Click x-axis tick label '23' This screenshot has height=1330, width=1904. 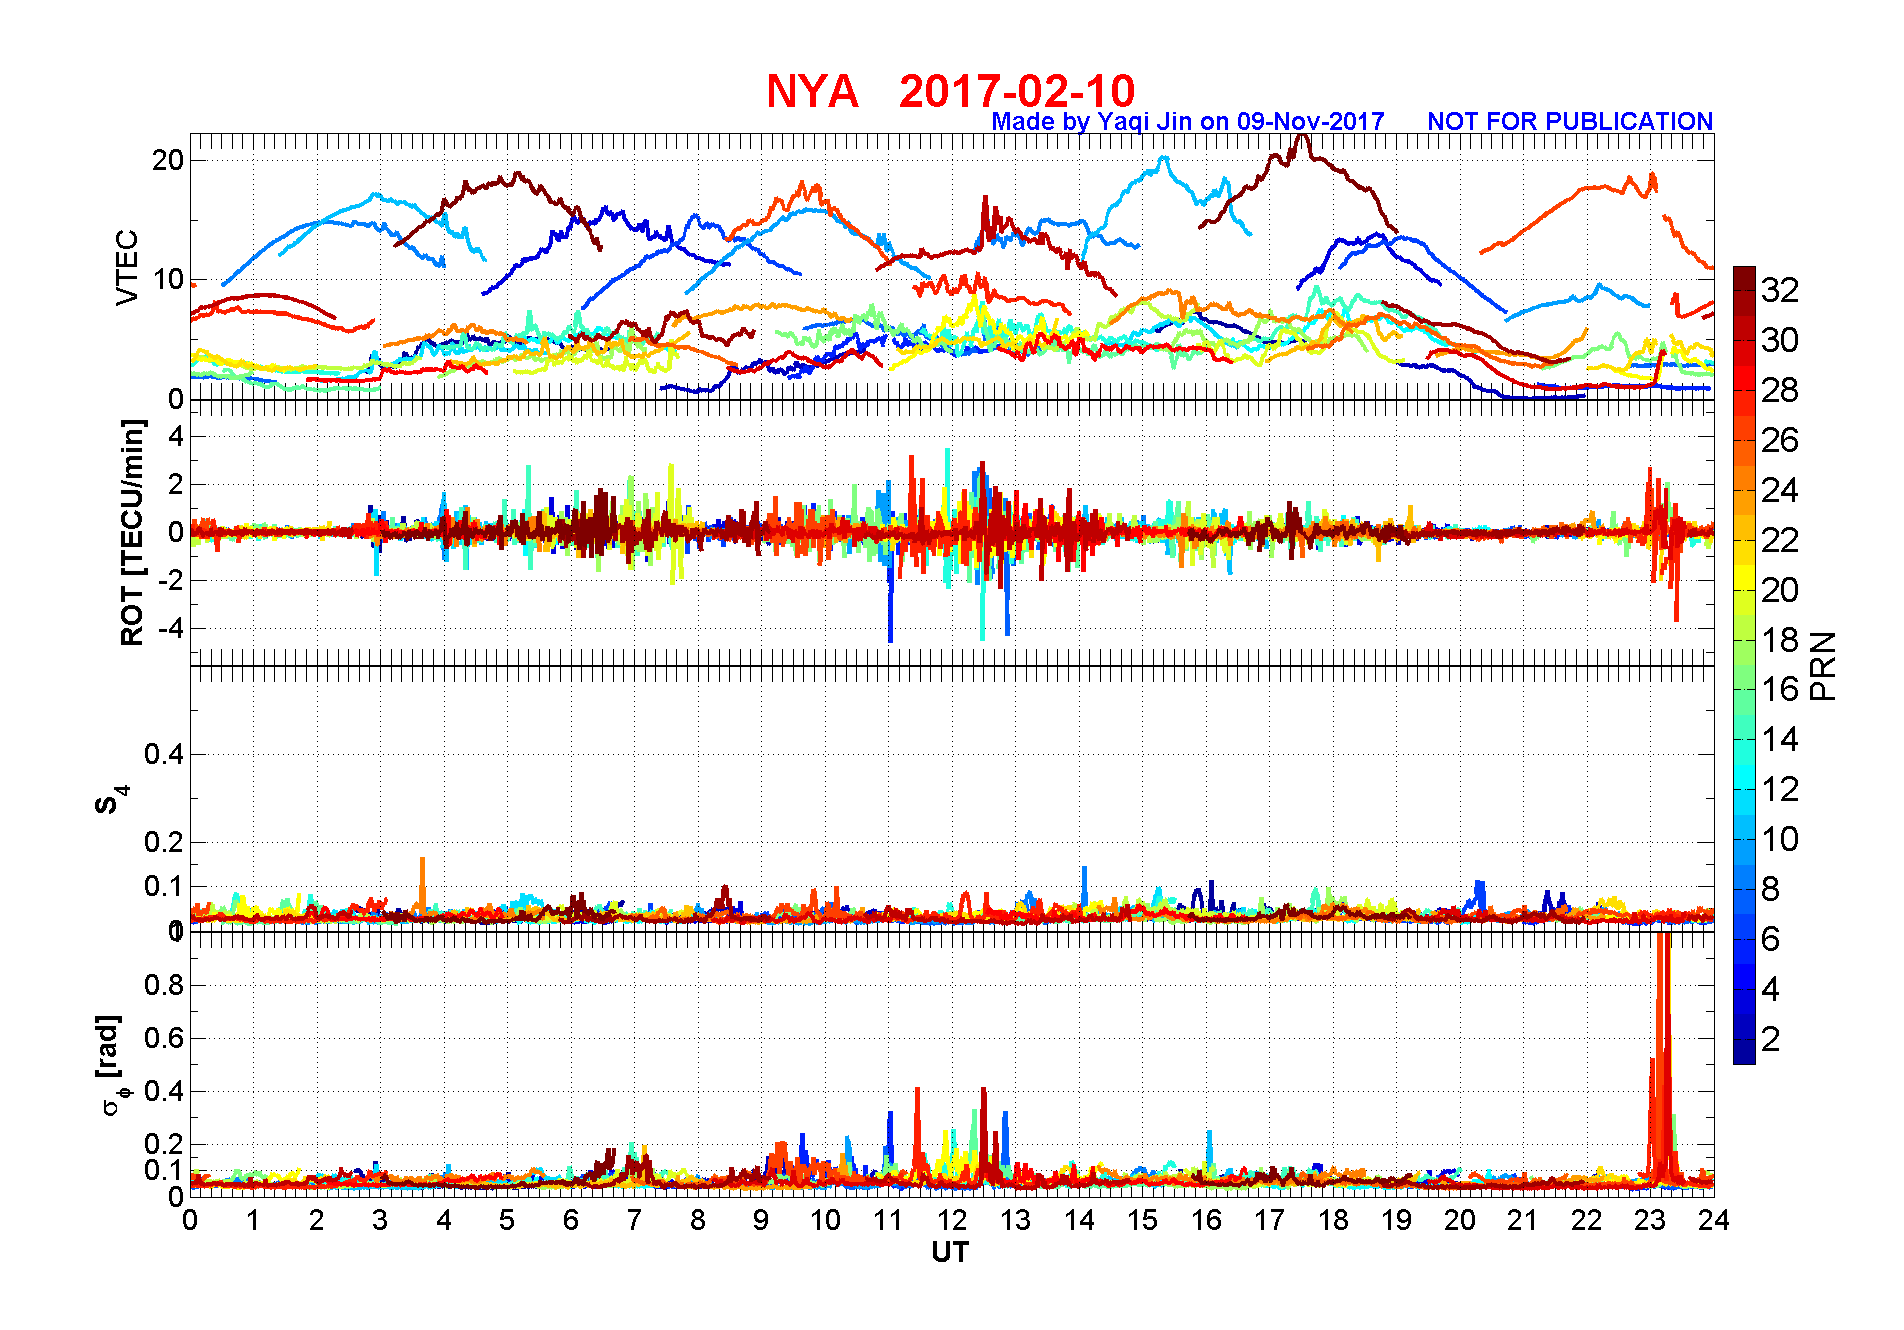coord(1650,1220)
